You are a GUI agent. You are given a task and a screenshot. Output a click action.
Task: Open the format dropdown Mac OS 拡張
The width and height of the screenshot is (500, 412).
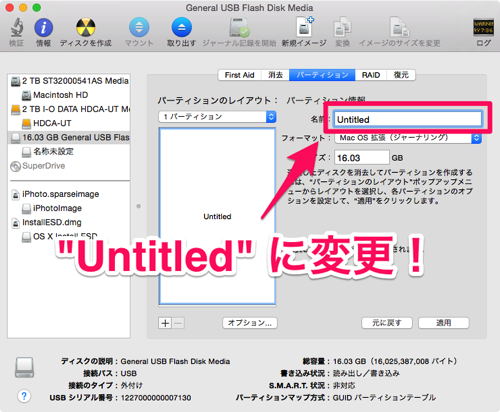408,138
